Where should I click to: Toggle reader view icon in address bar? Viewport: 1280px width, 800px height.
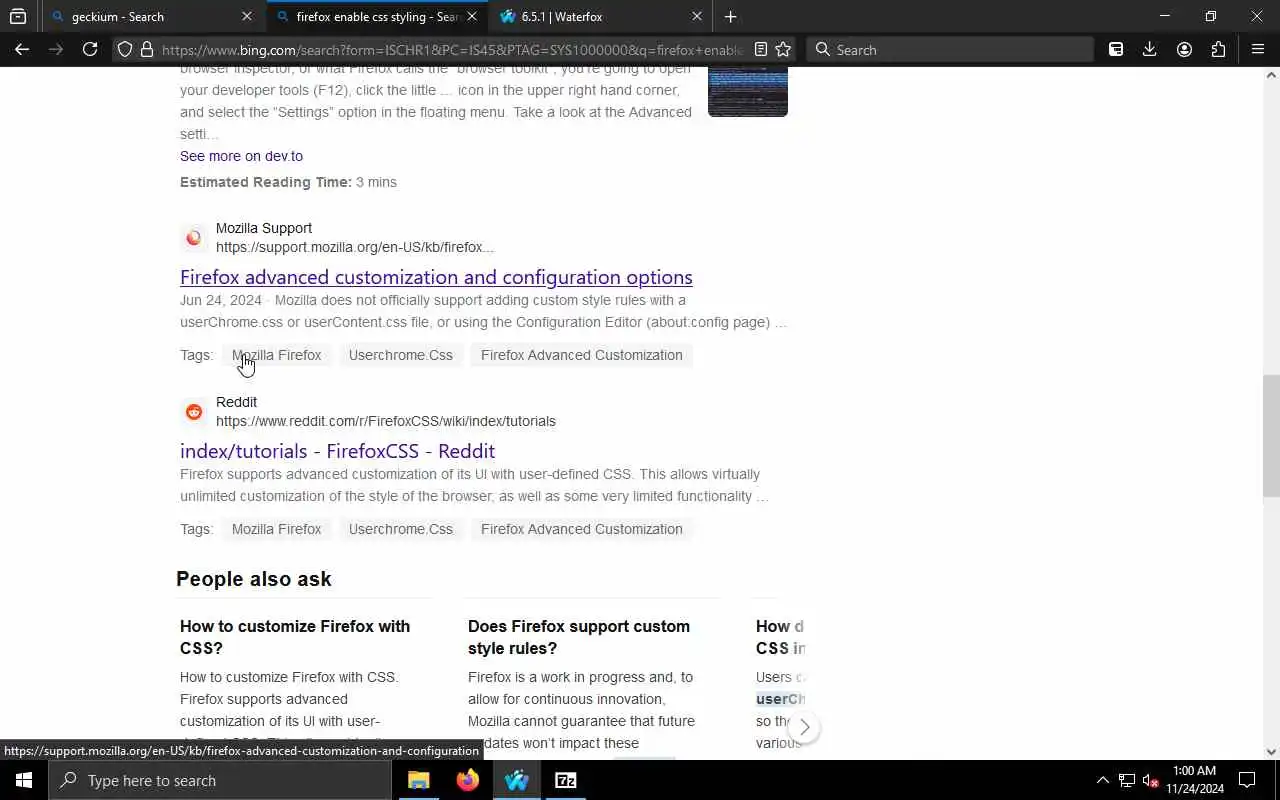point(761,49)
